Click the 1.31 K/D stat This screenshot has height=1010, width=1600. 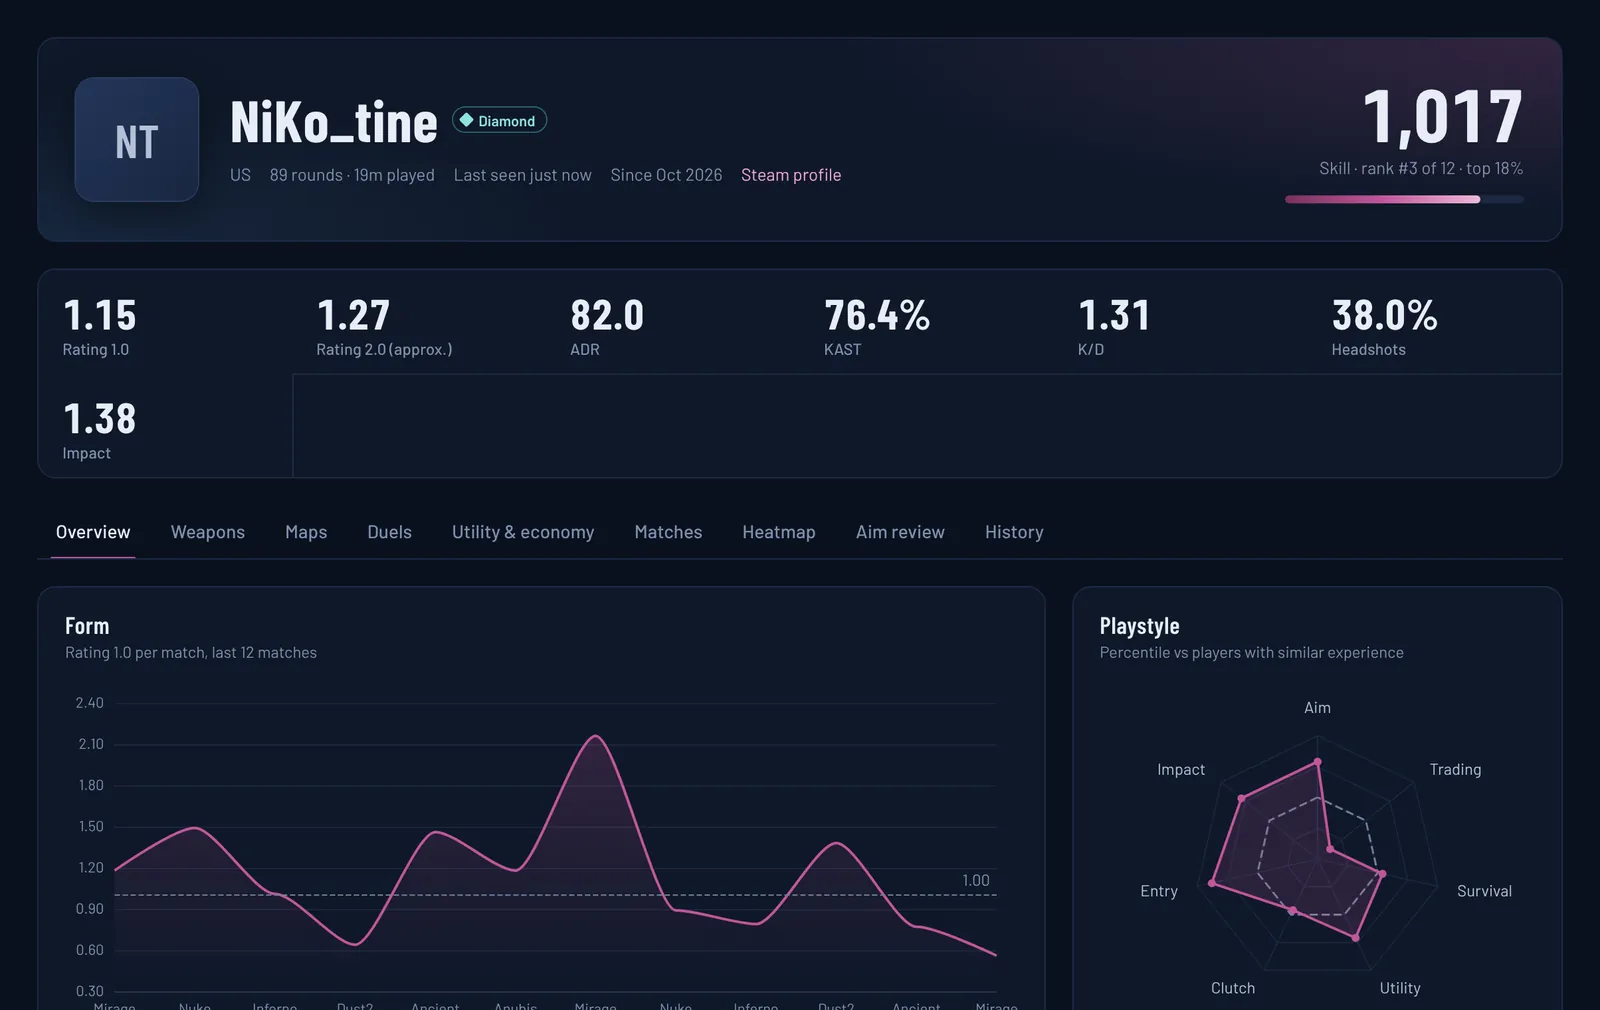[x=1114, y=316]
